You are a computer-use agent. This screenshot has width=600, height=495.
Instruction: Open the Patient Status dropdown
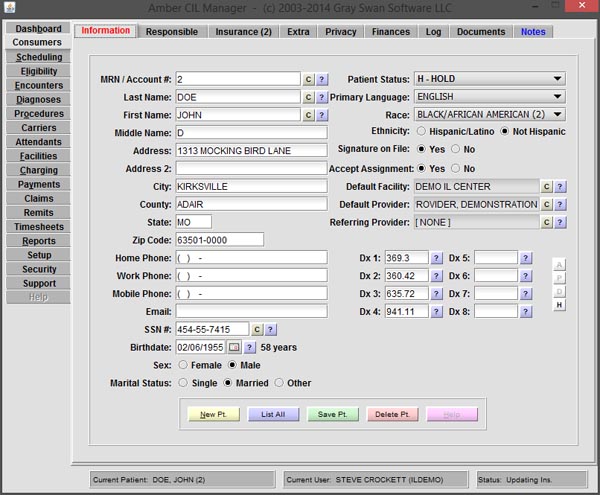(489, 79)
